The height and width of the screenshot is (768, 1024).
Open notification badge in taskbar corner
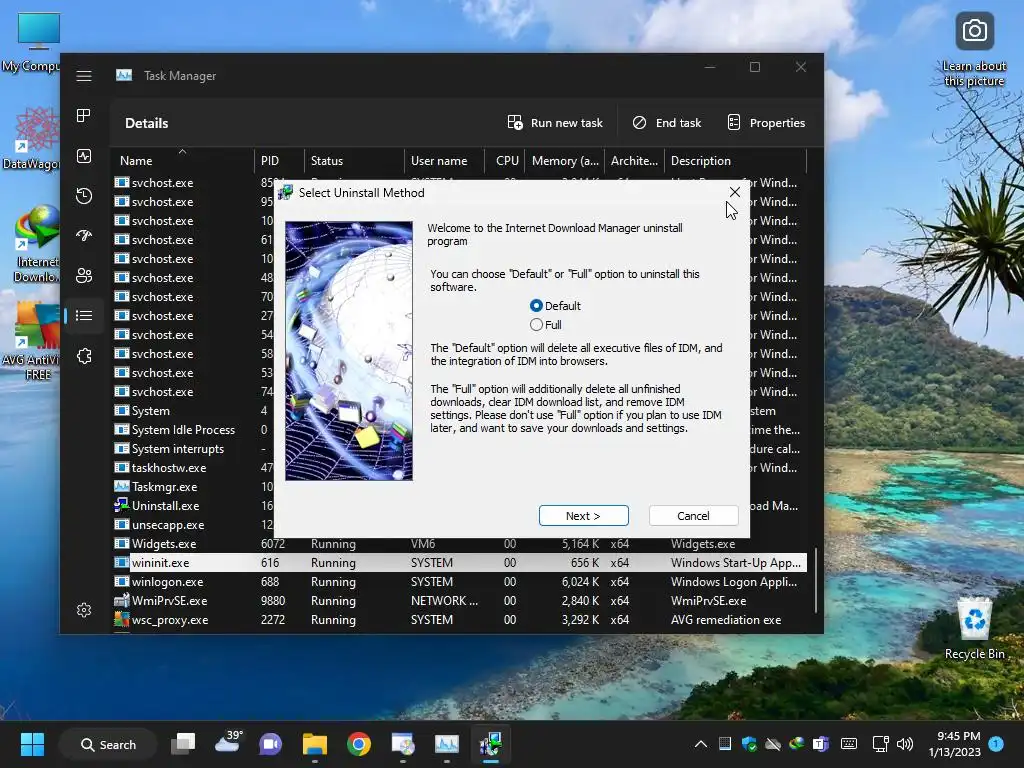click(997, 743)
